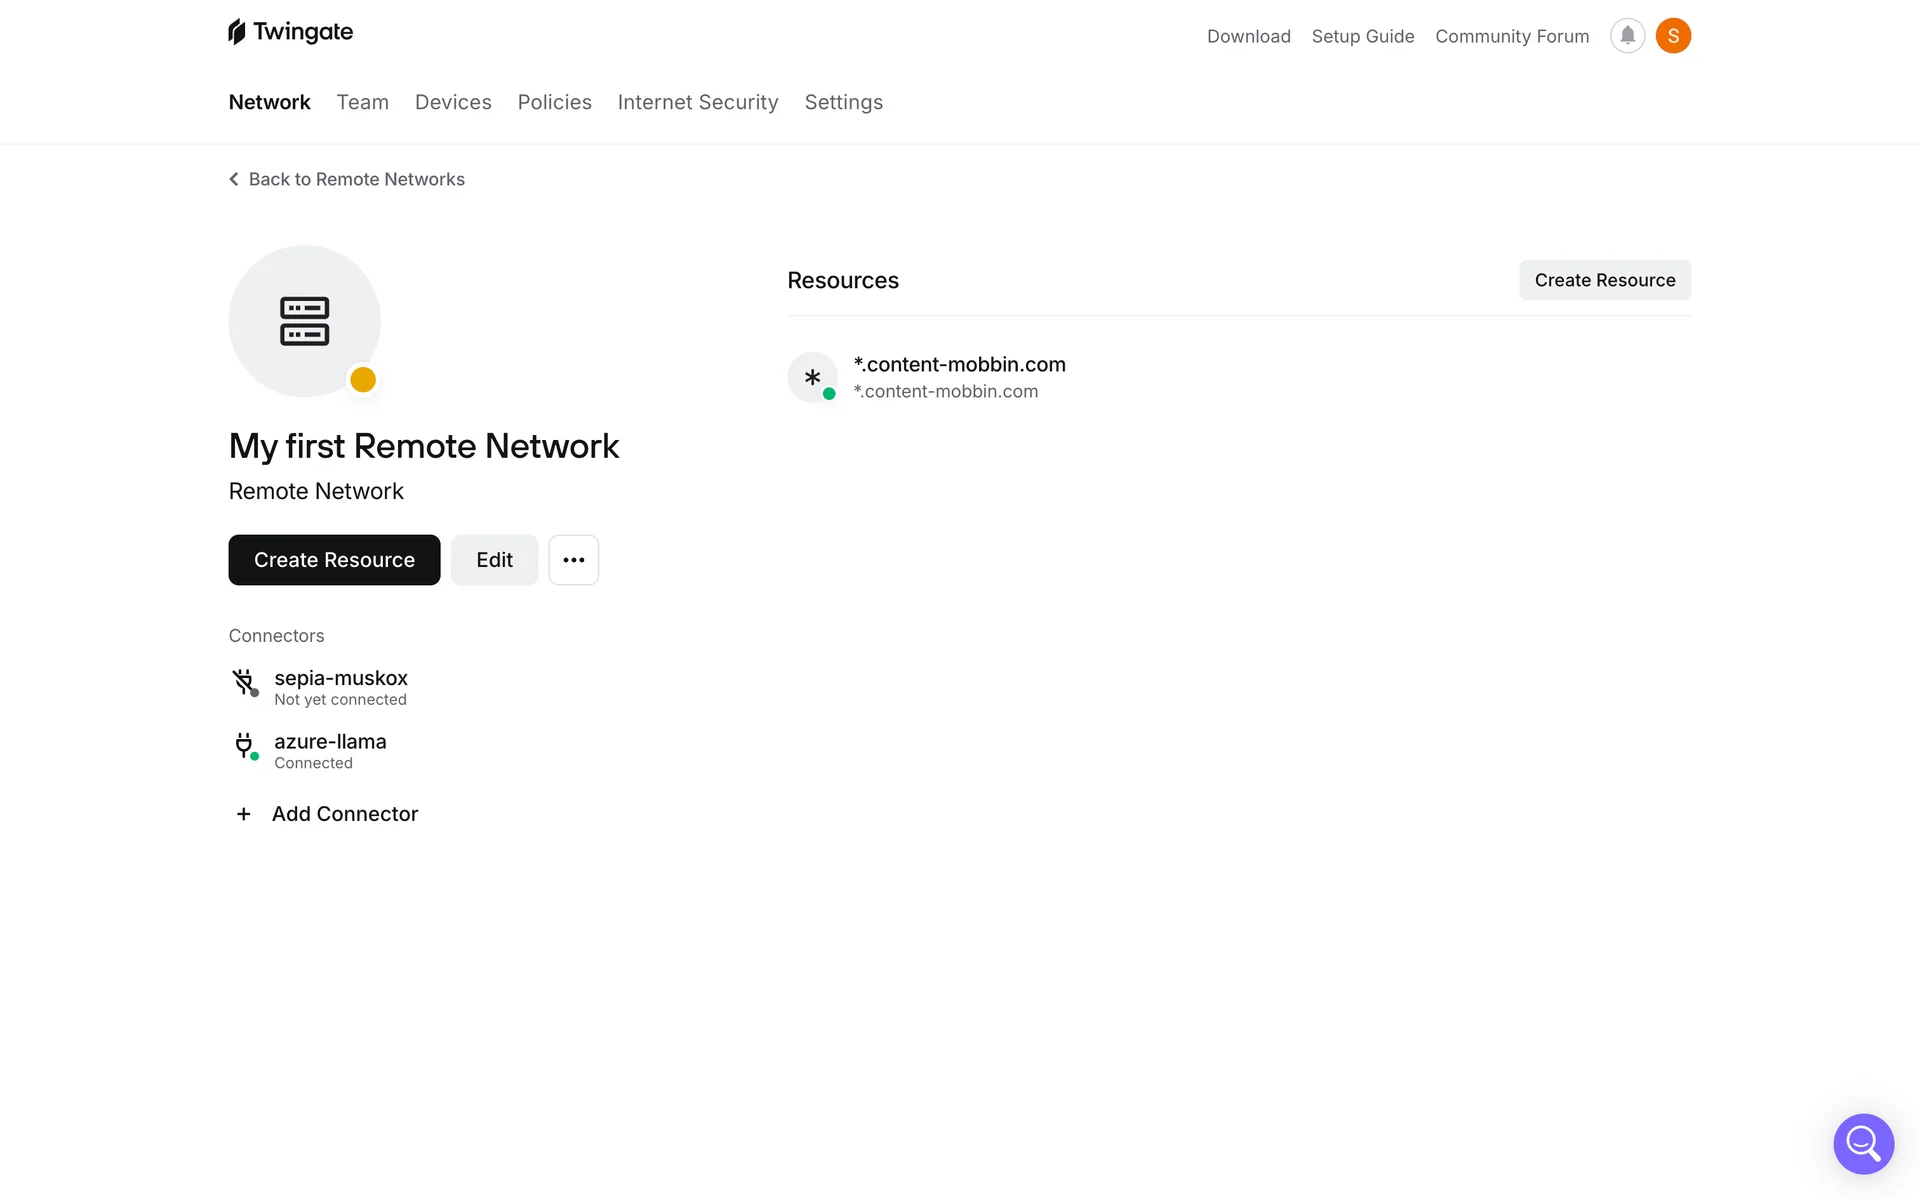Click Create Resource in Resources header
This screenshot has height=1200, width=1920.
tap(1604, 280)
